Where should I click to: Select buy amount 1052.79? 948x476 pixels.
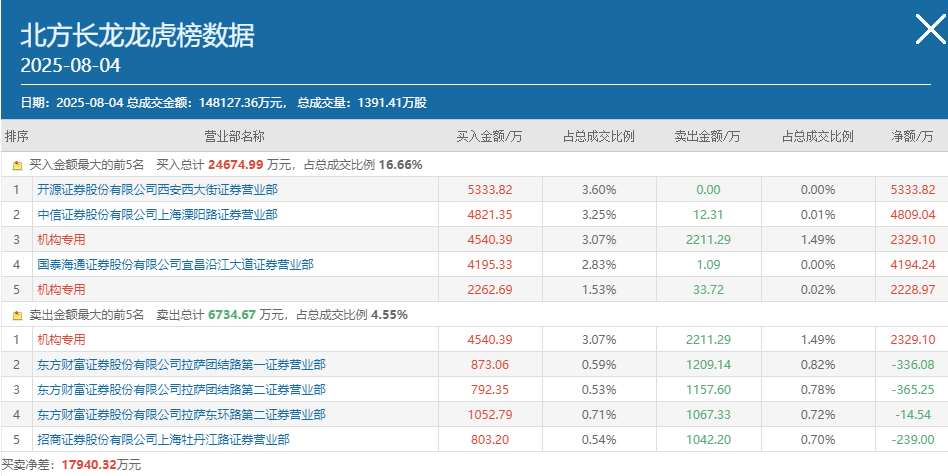point(490,415)
